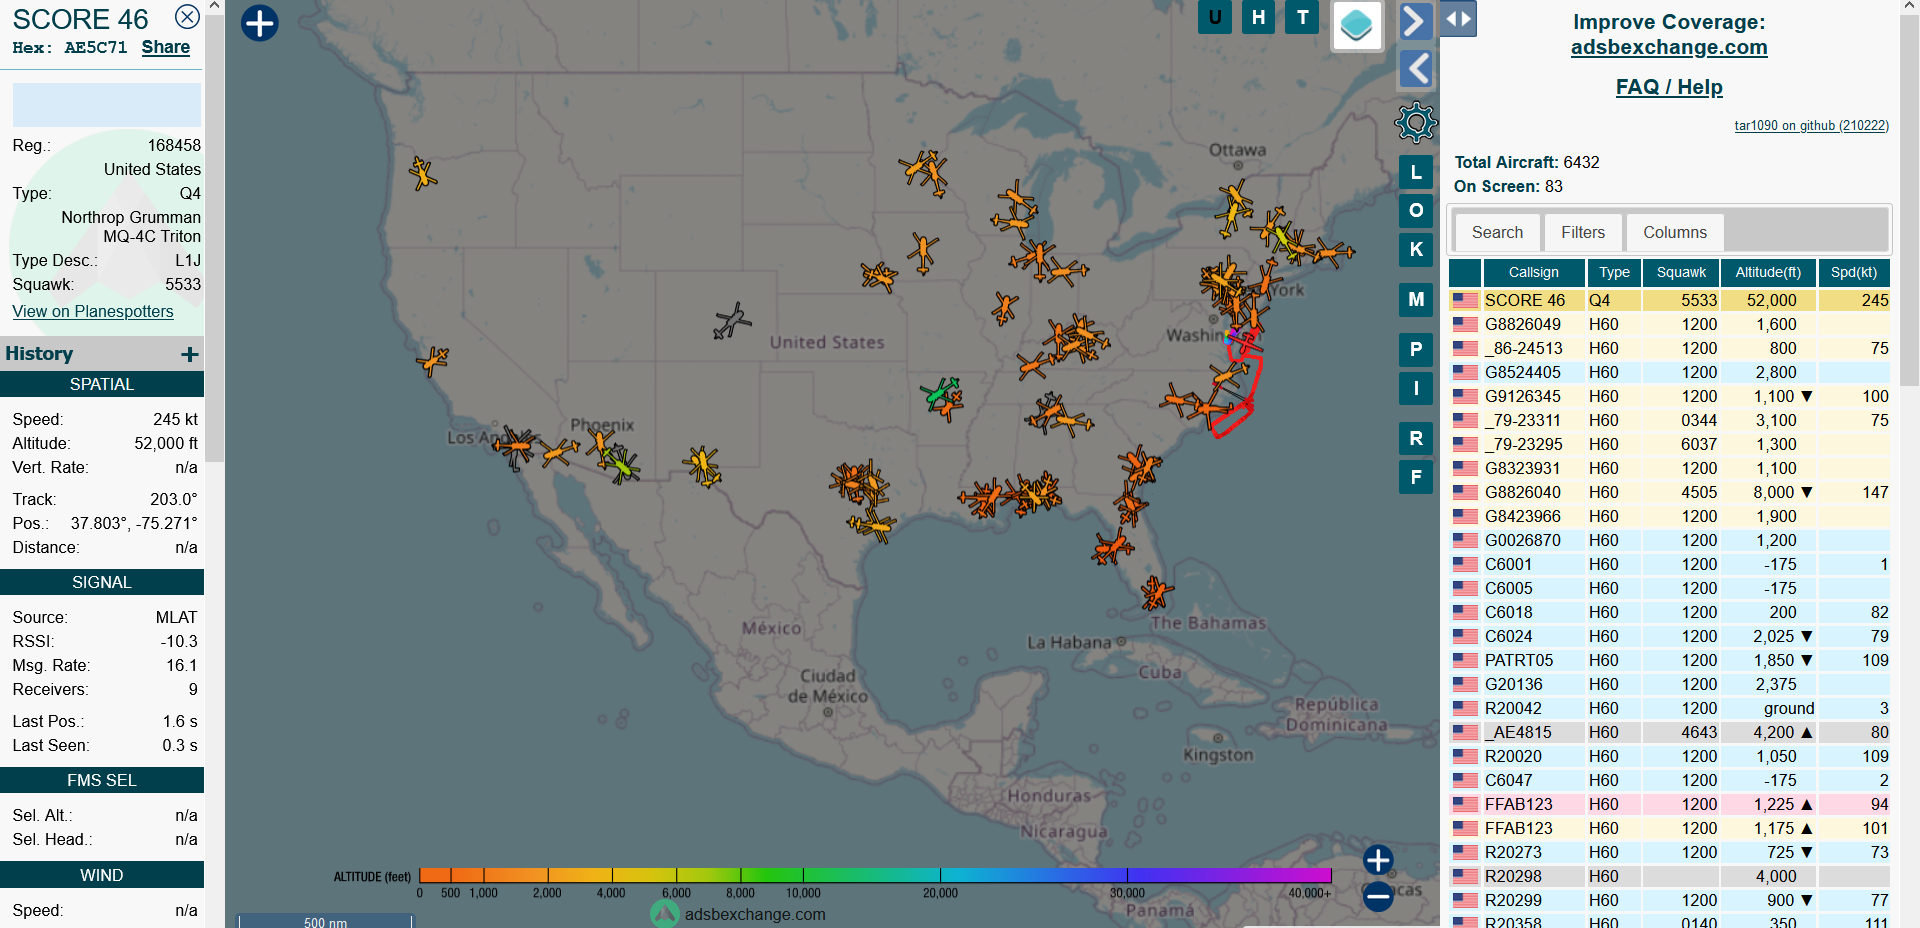Click the F follow button
Screen dimensions: 1920x928
tap(1416, 477)
